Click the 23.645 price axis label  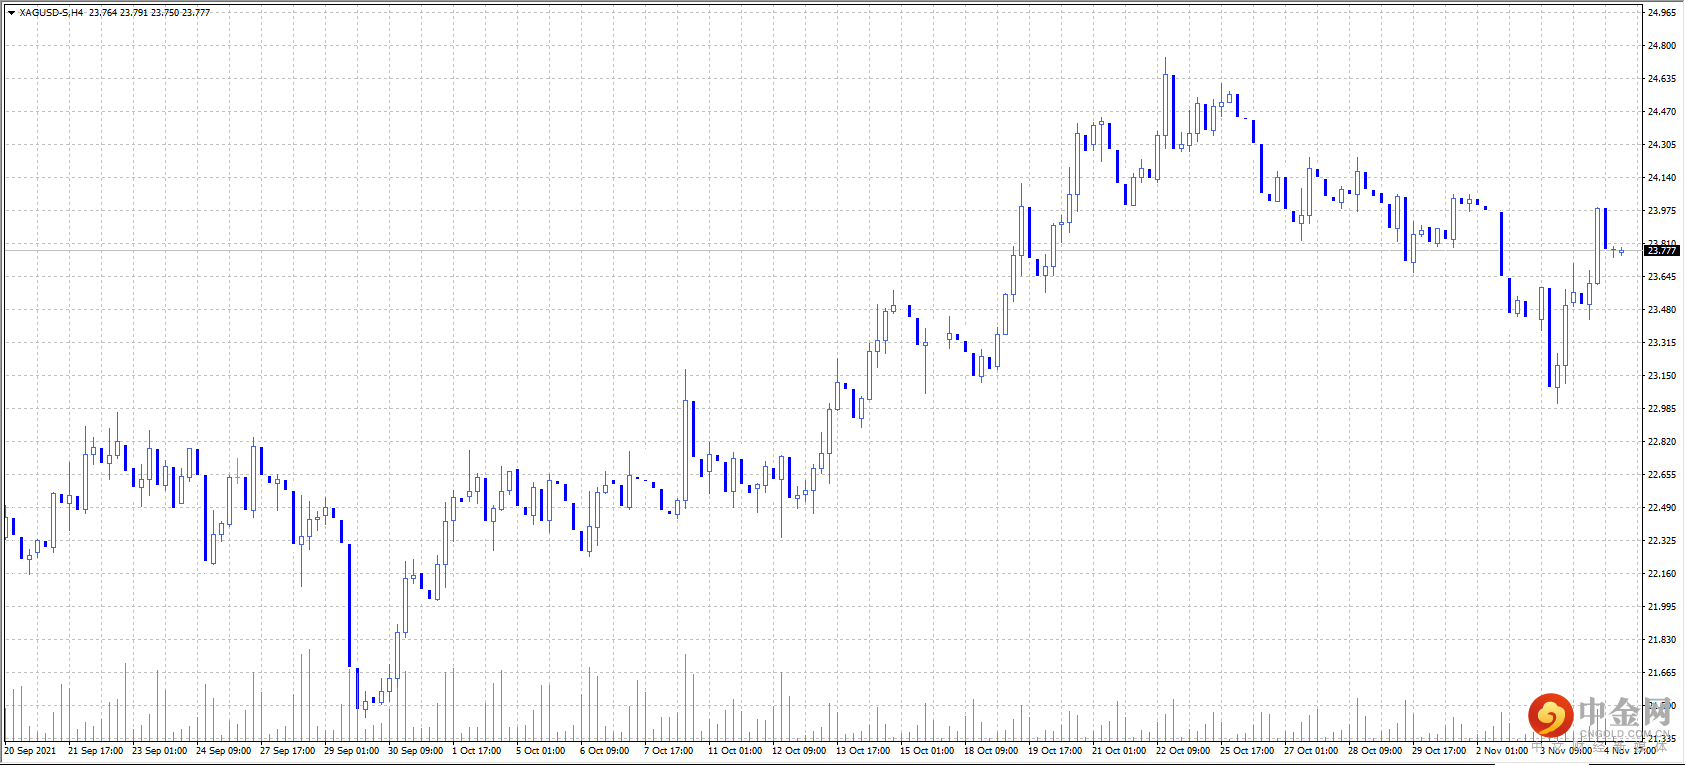pos(1662,277)
